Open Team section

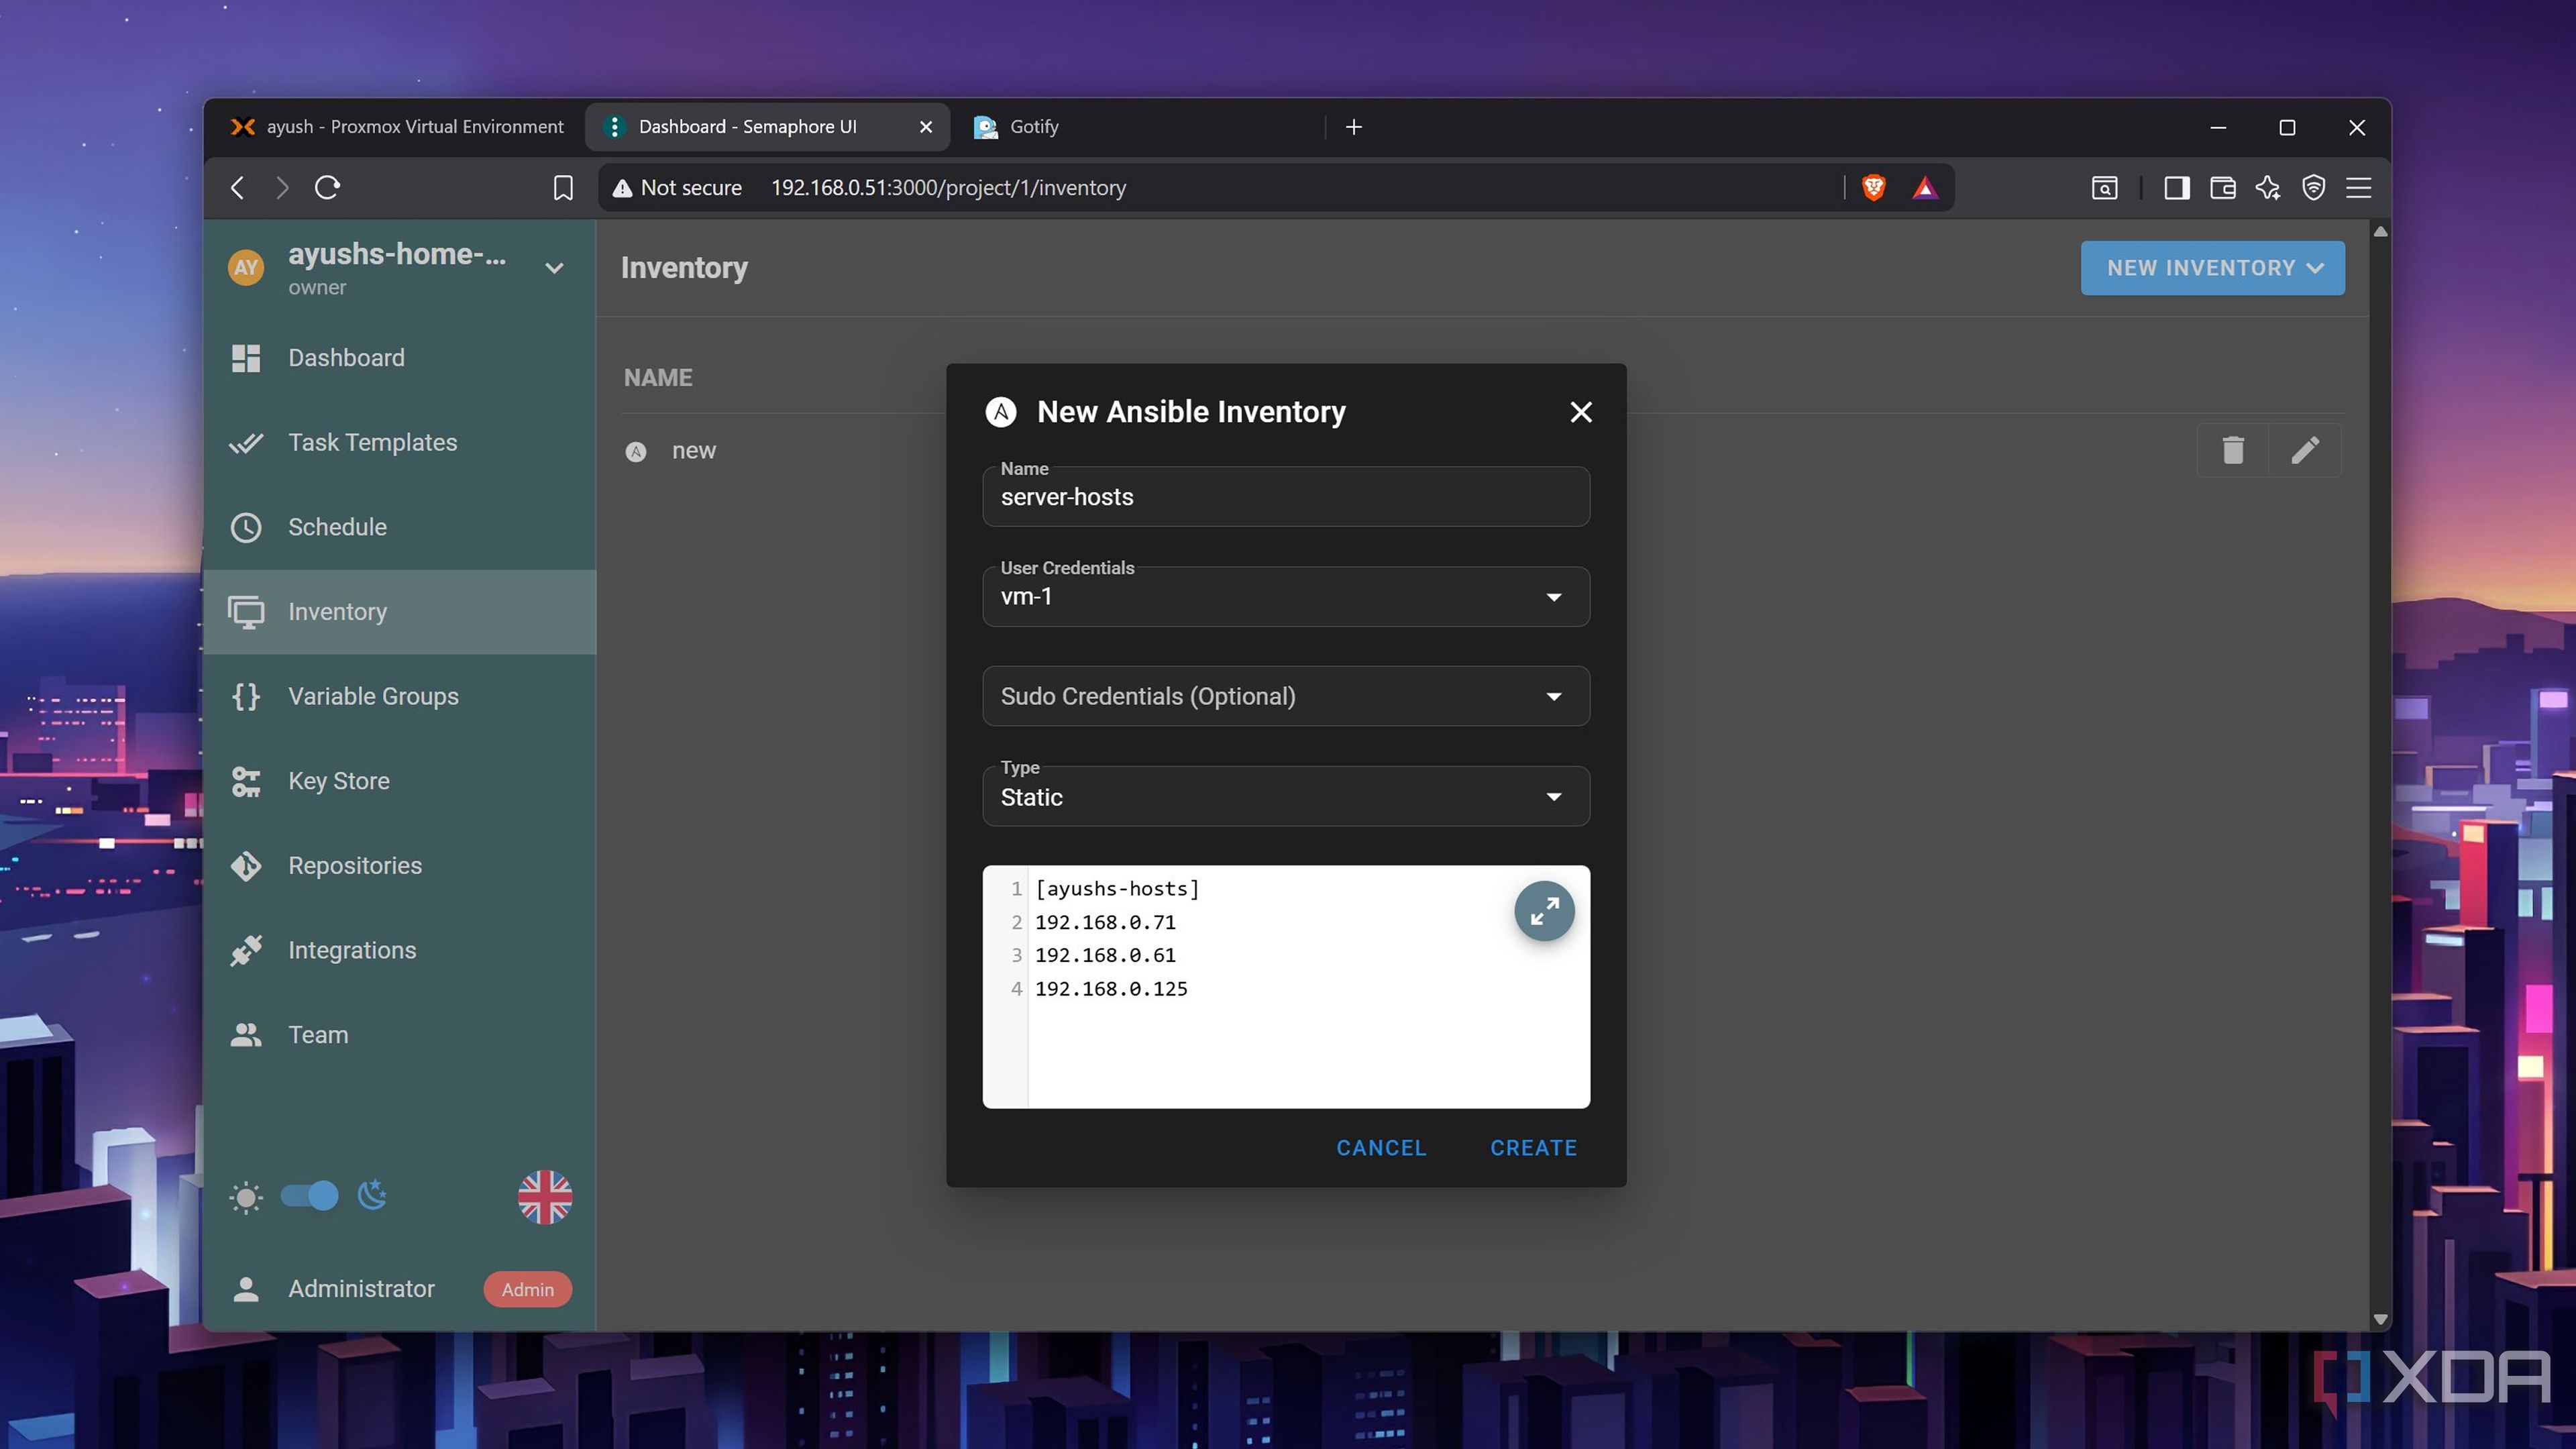click(x=399, y=1035)
